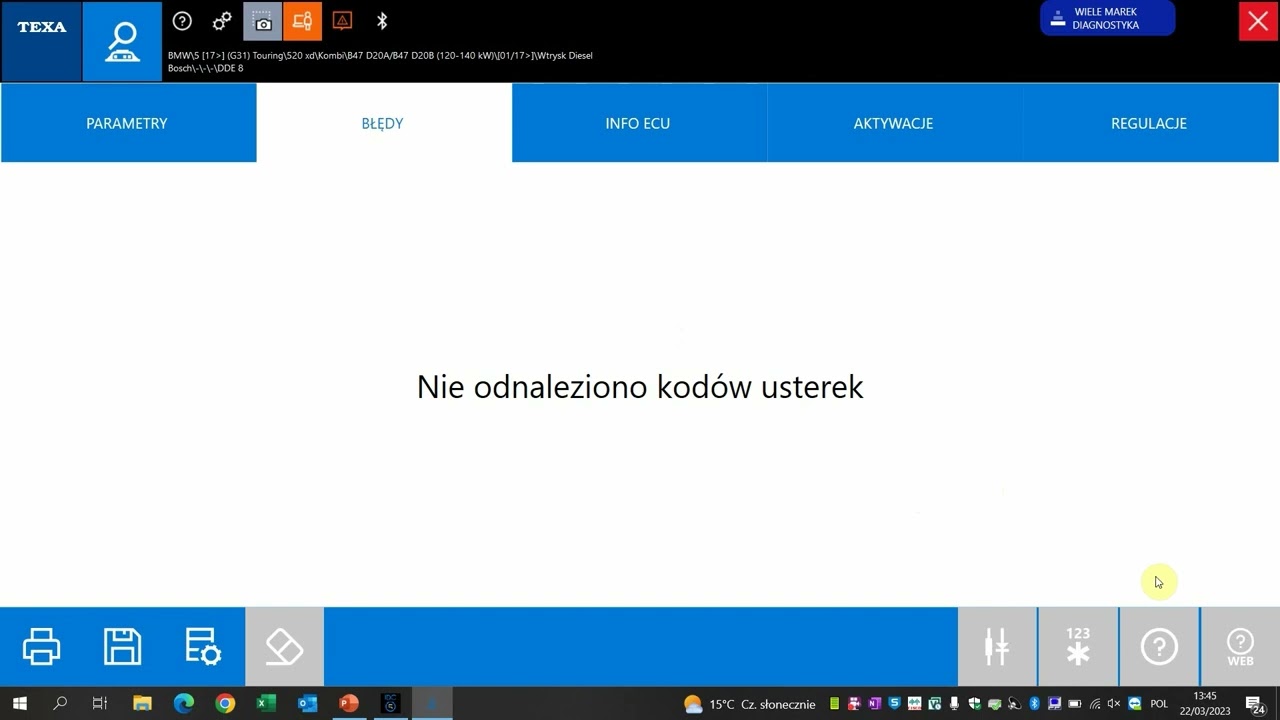Open the REGULACJE tab
1280x720 pixels.
[x=1150, y=123]
